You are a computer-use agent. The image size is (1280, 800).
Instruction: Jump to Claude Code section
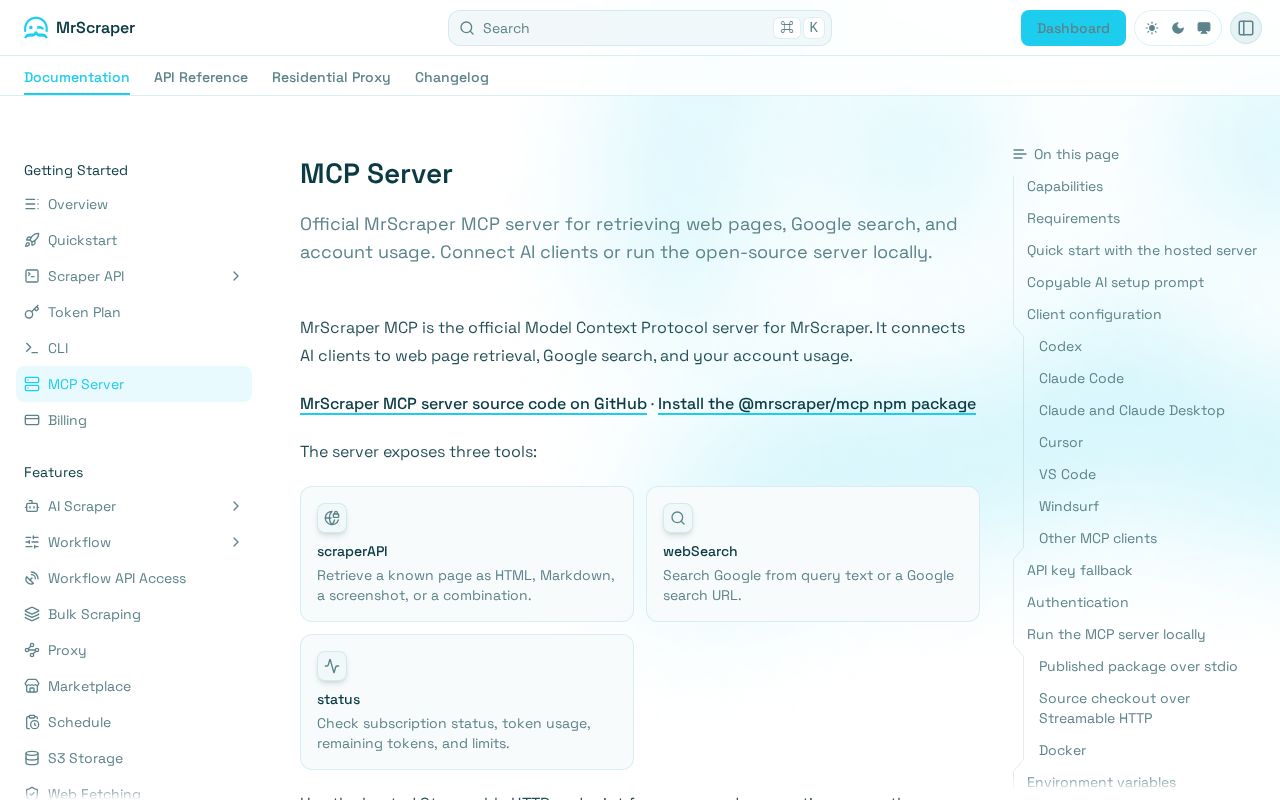(x=1081, y=378)
